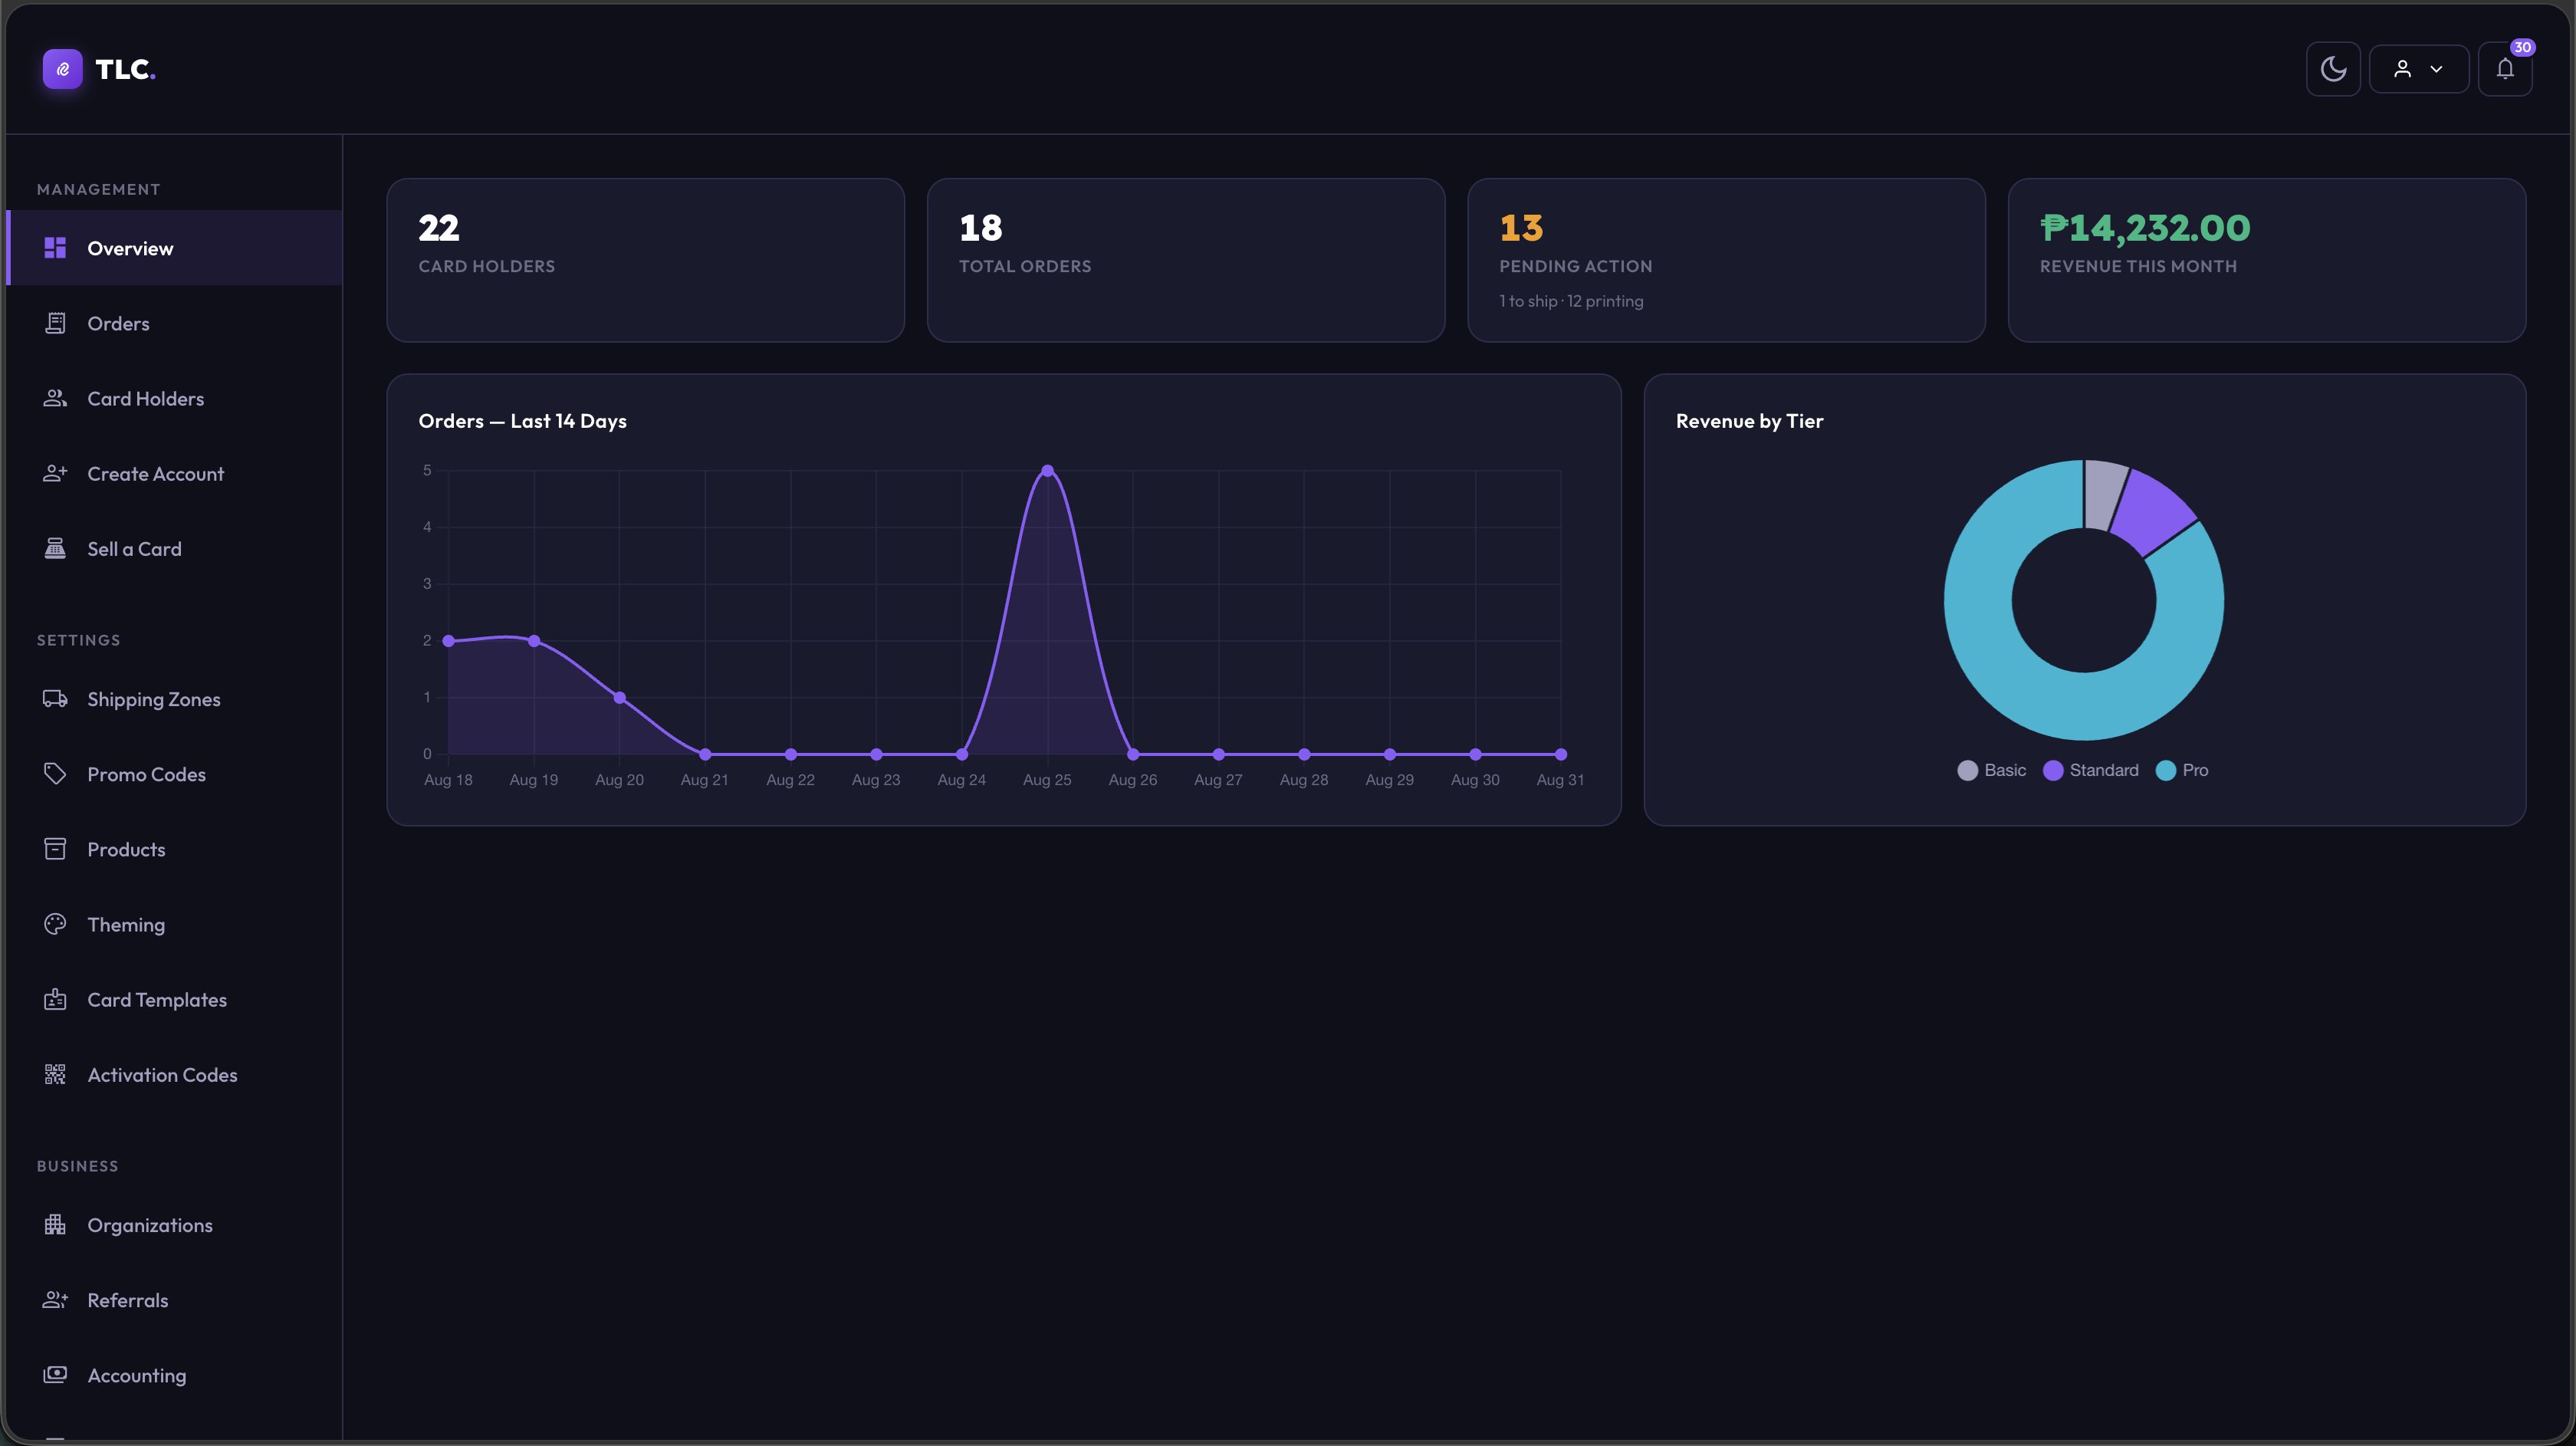The height and width of the screenshot is (1446, 2576).
Task: Select Card Holders menu entry
Action: [x=175, y=398]
